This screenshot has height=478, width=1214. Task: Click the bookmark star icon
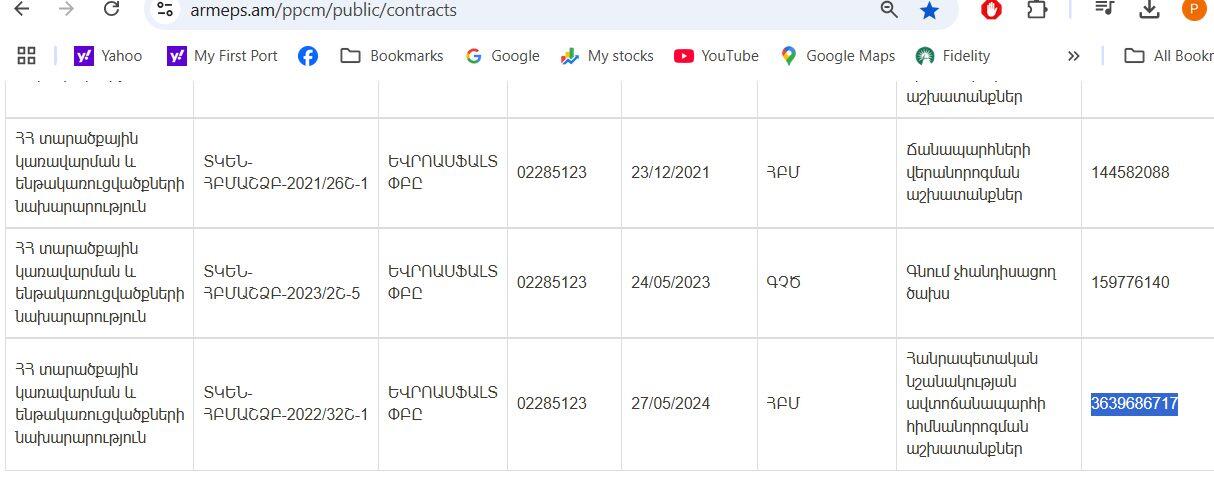coord(930,10)
